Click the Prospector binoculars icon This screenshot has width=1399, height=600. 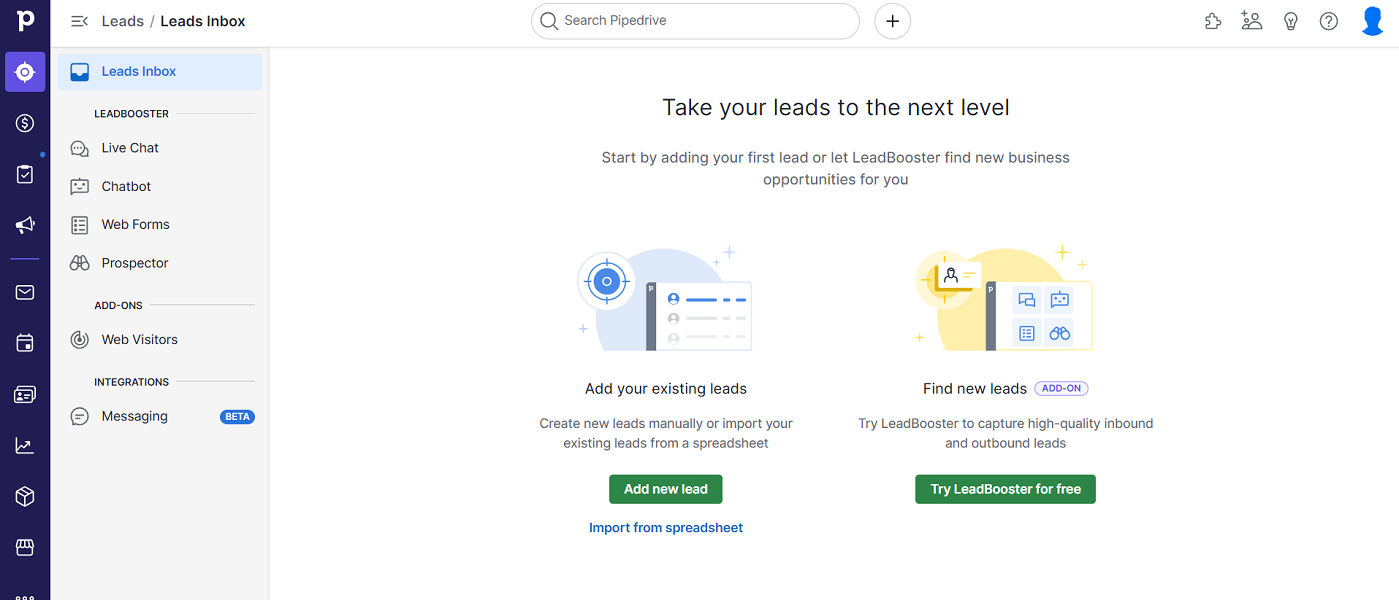pyautogui.click(x=80, y=263)
